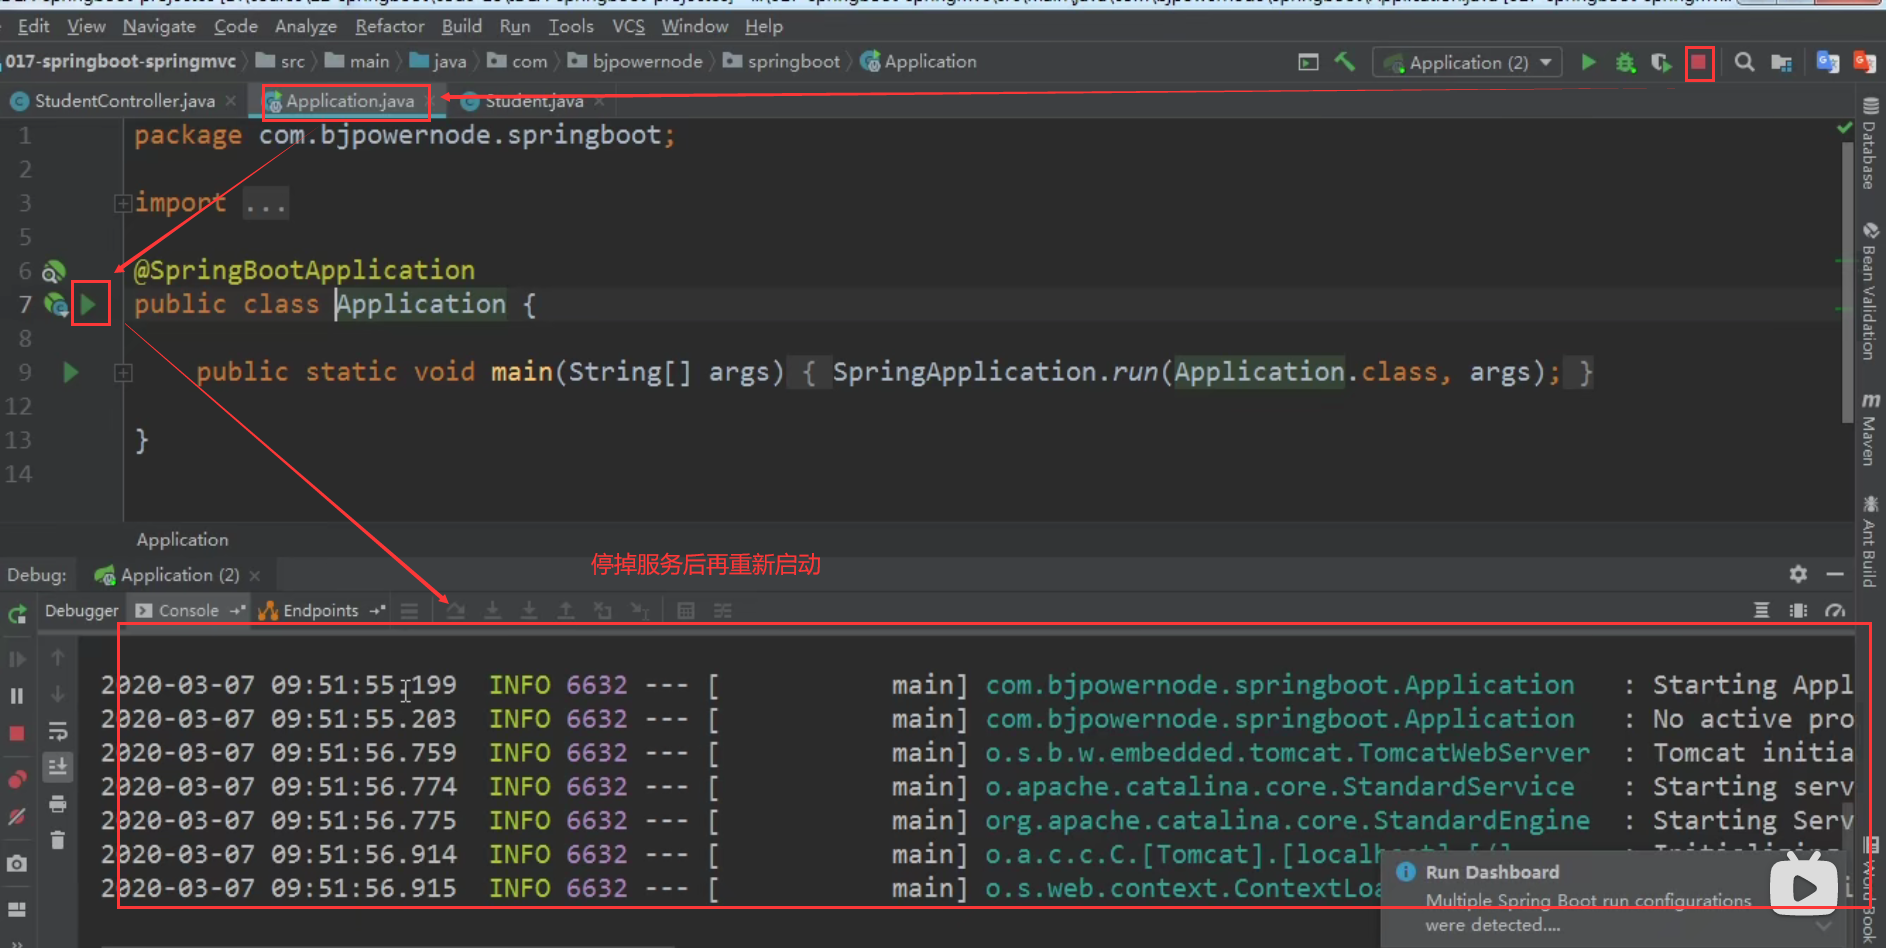Open the Bean Validation side panel

click(1869, 292)
